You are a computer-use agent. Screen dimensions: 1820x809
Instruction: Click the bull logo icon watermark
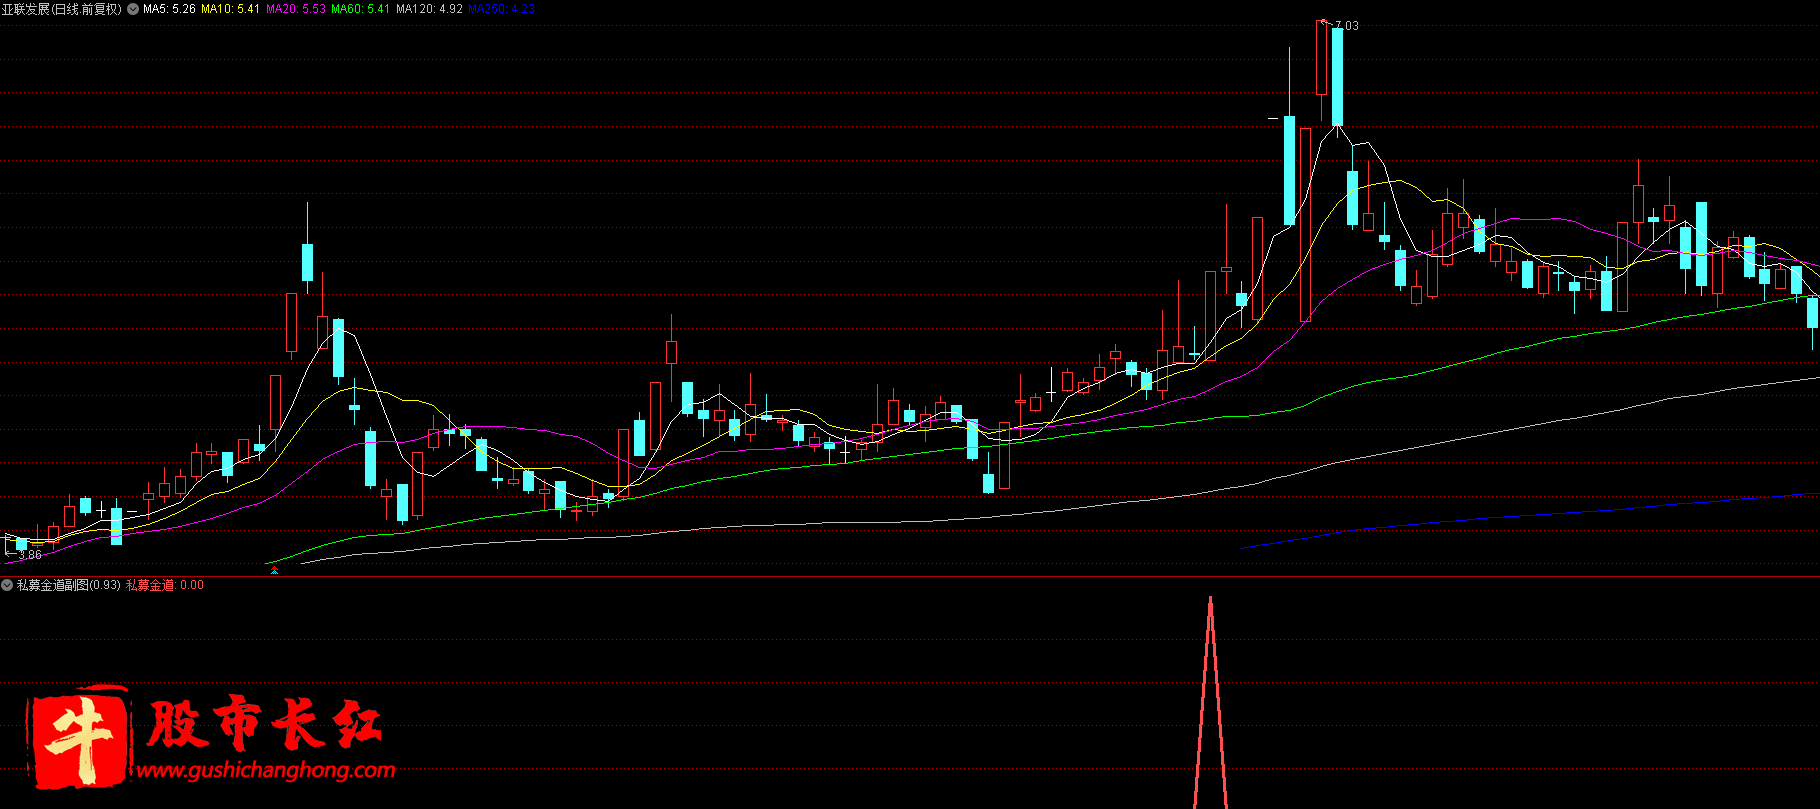pos(80,737)
